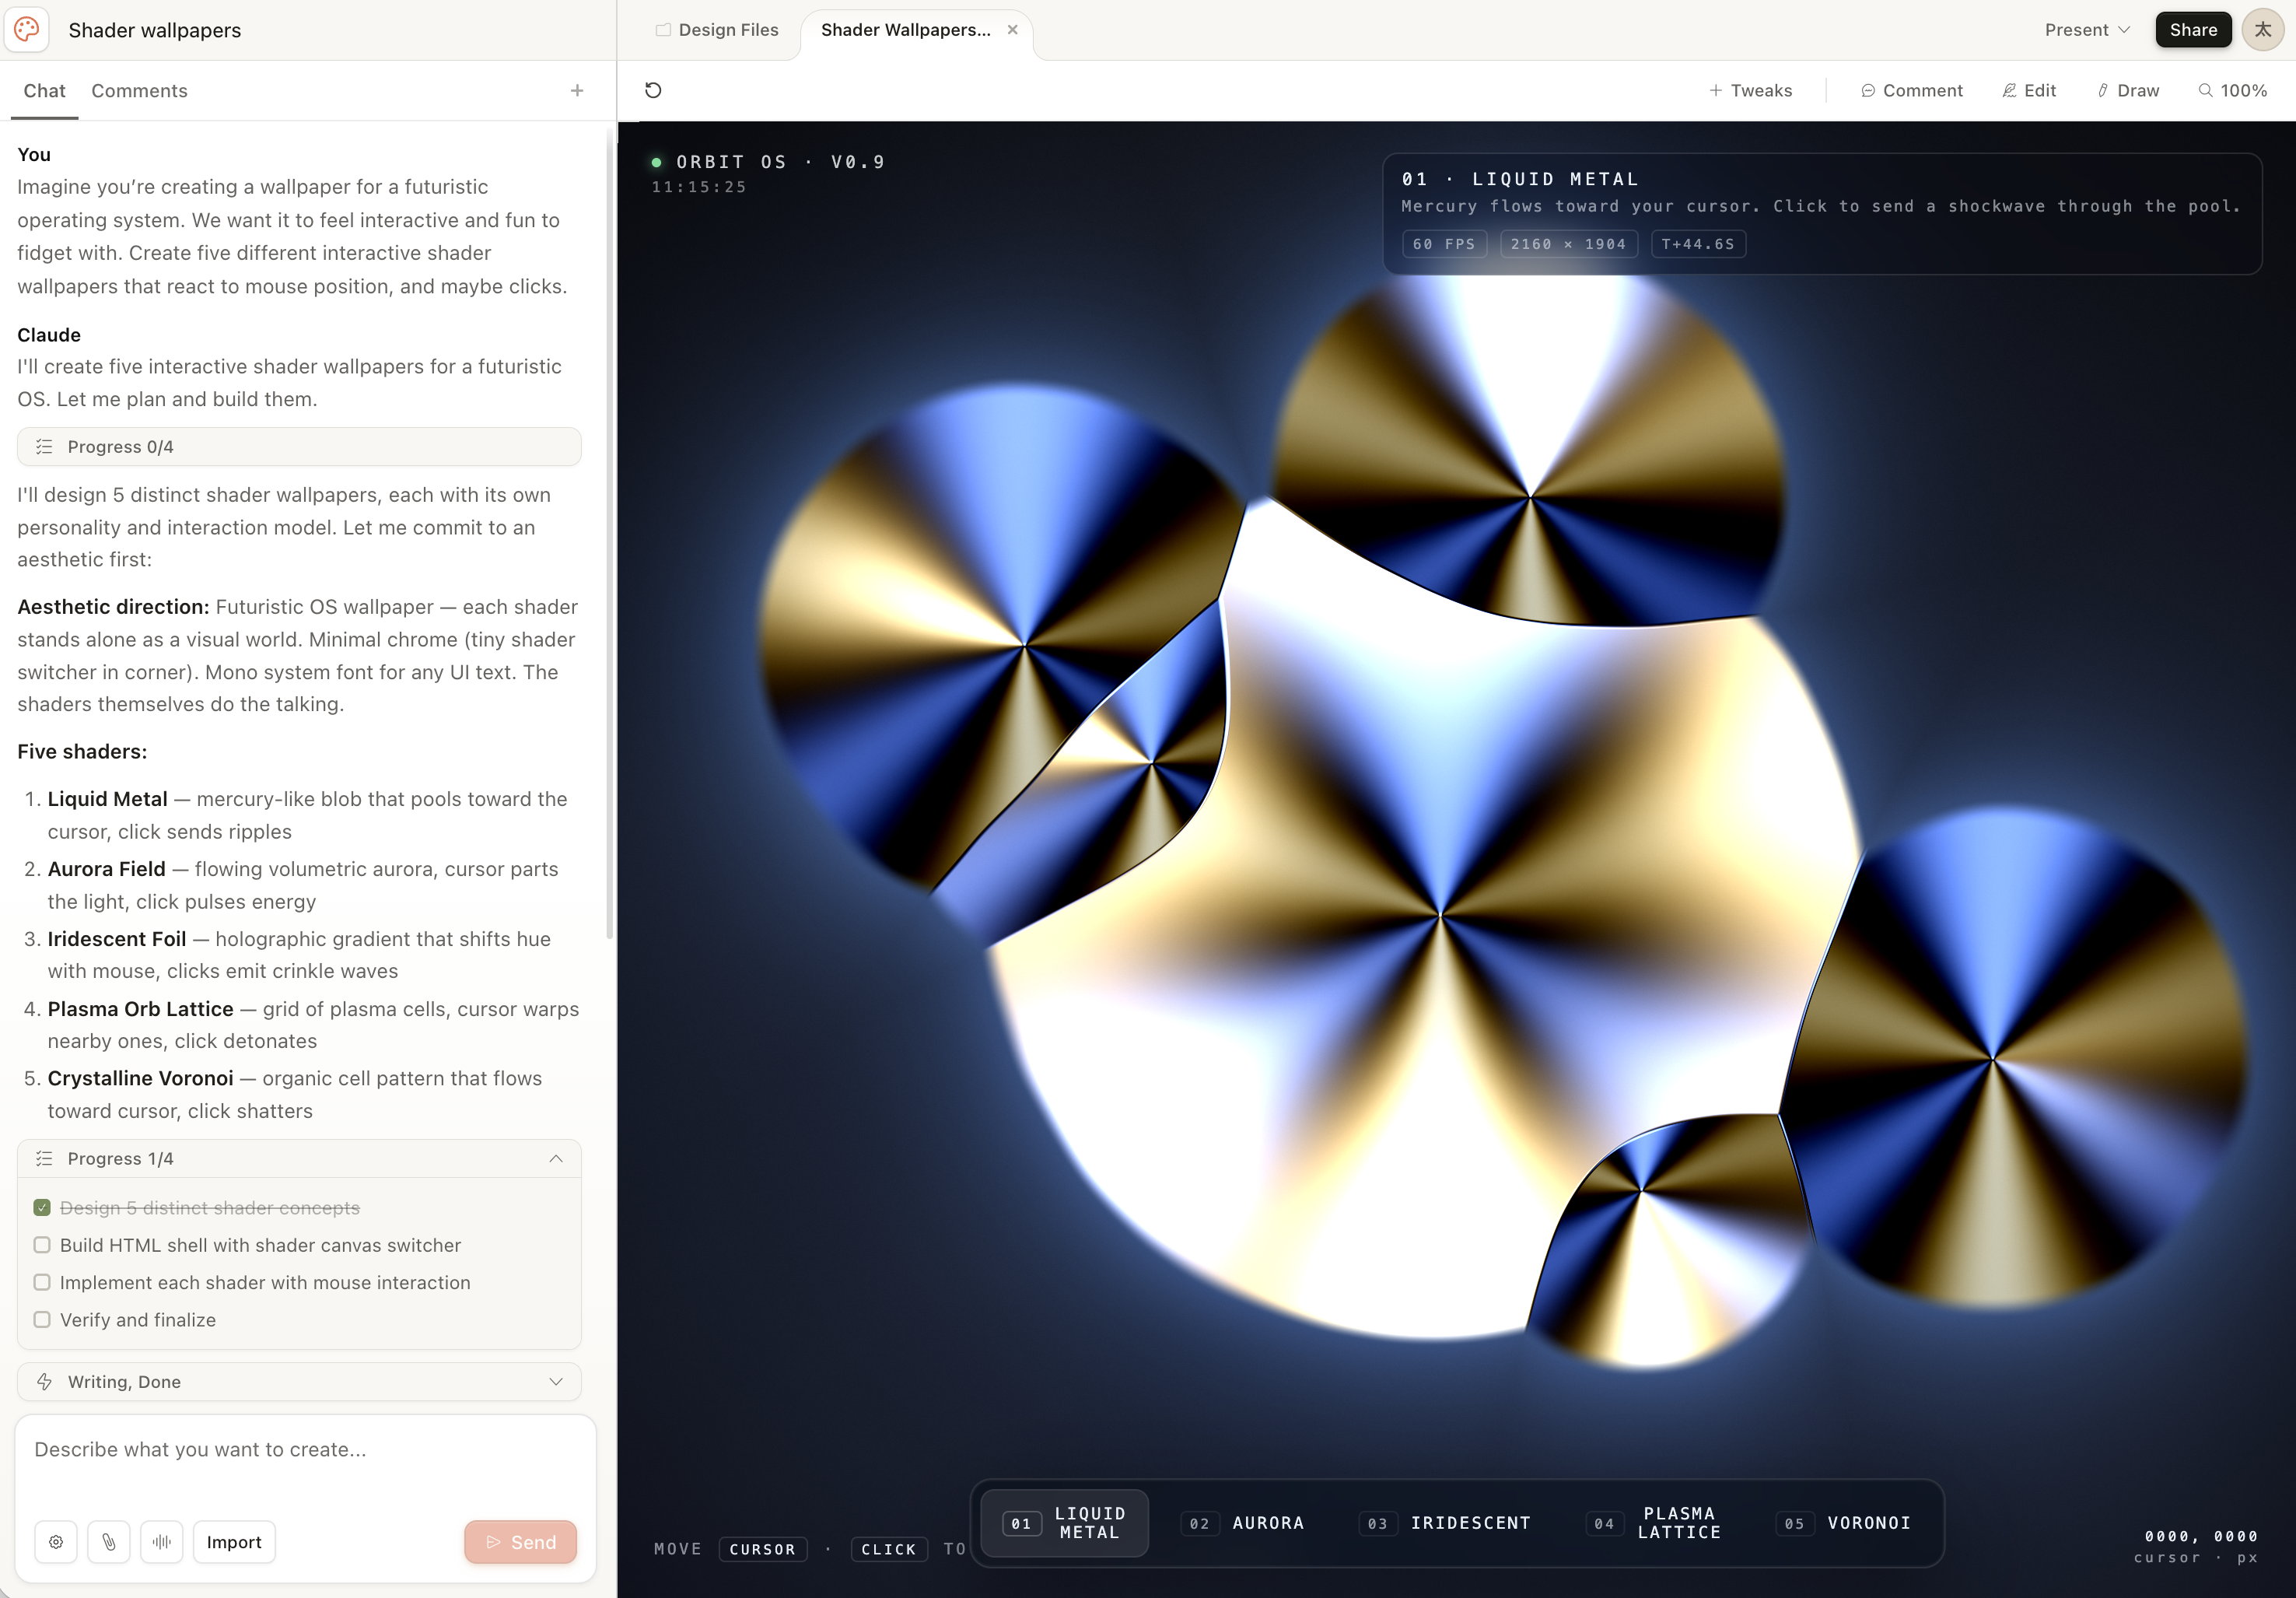Click the voice waveform icon
The height and width of the screenshot is (1598, 2296).
point(162,1542)
